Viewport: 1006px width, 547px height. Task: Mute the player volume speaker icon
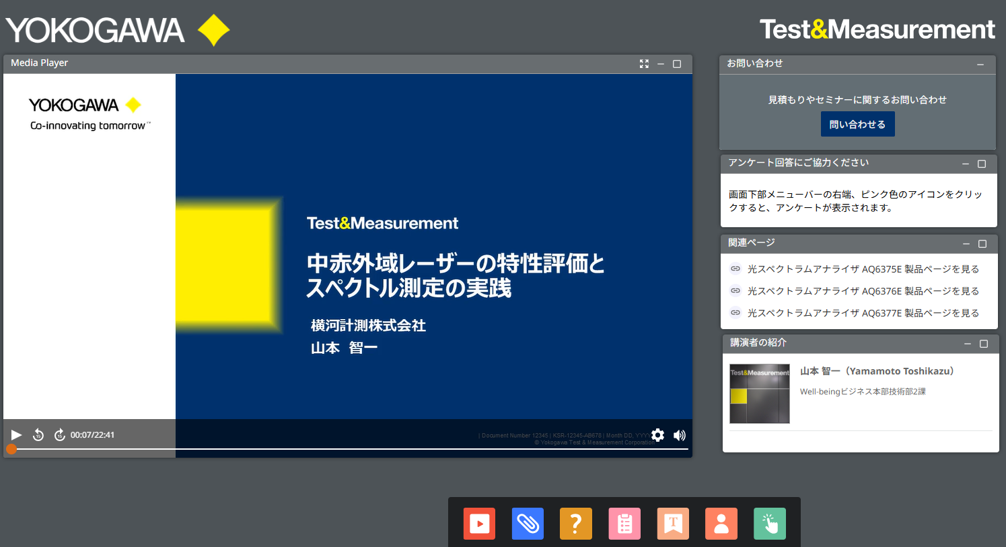click(x=679, y=435)
